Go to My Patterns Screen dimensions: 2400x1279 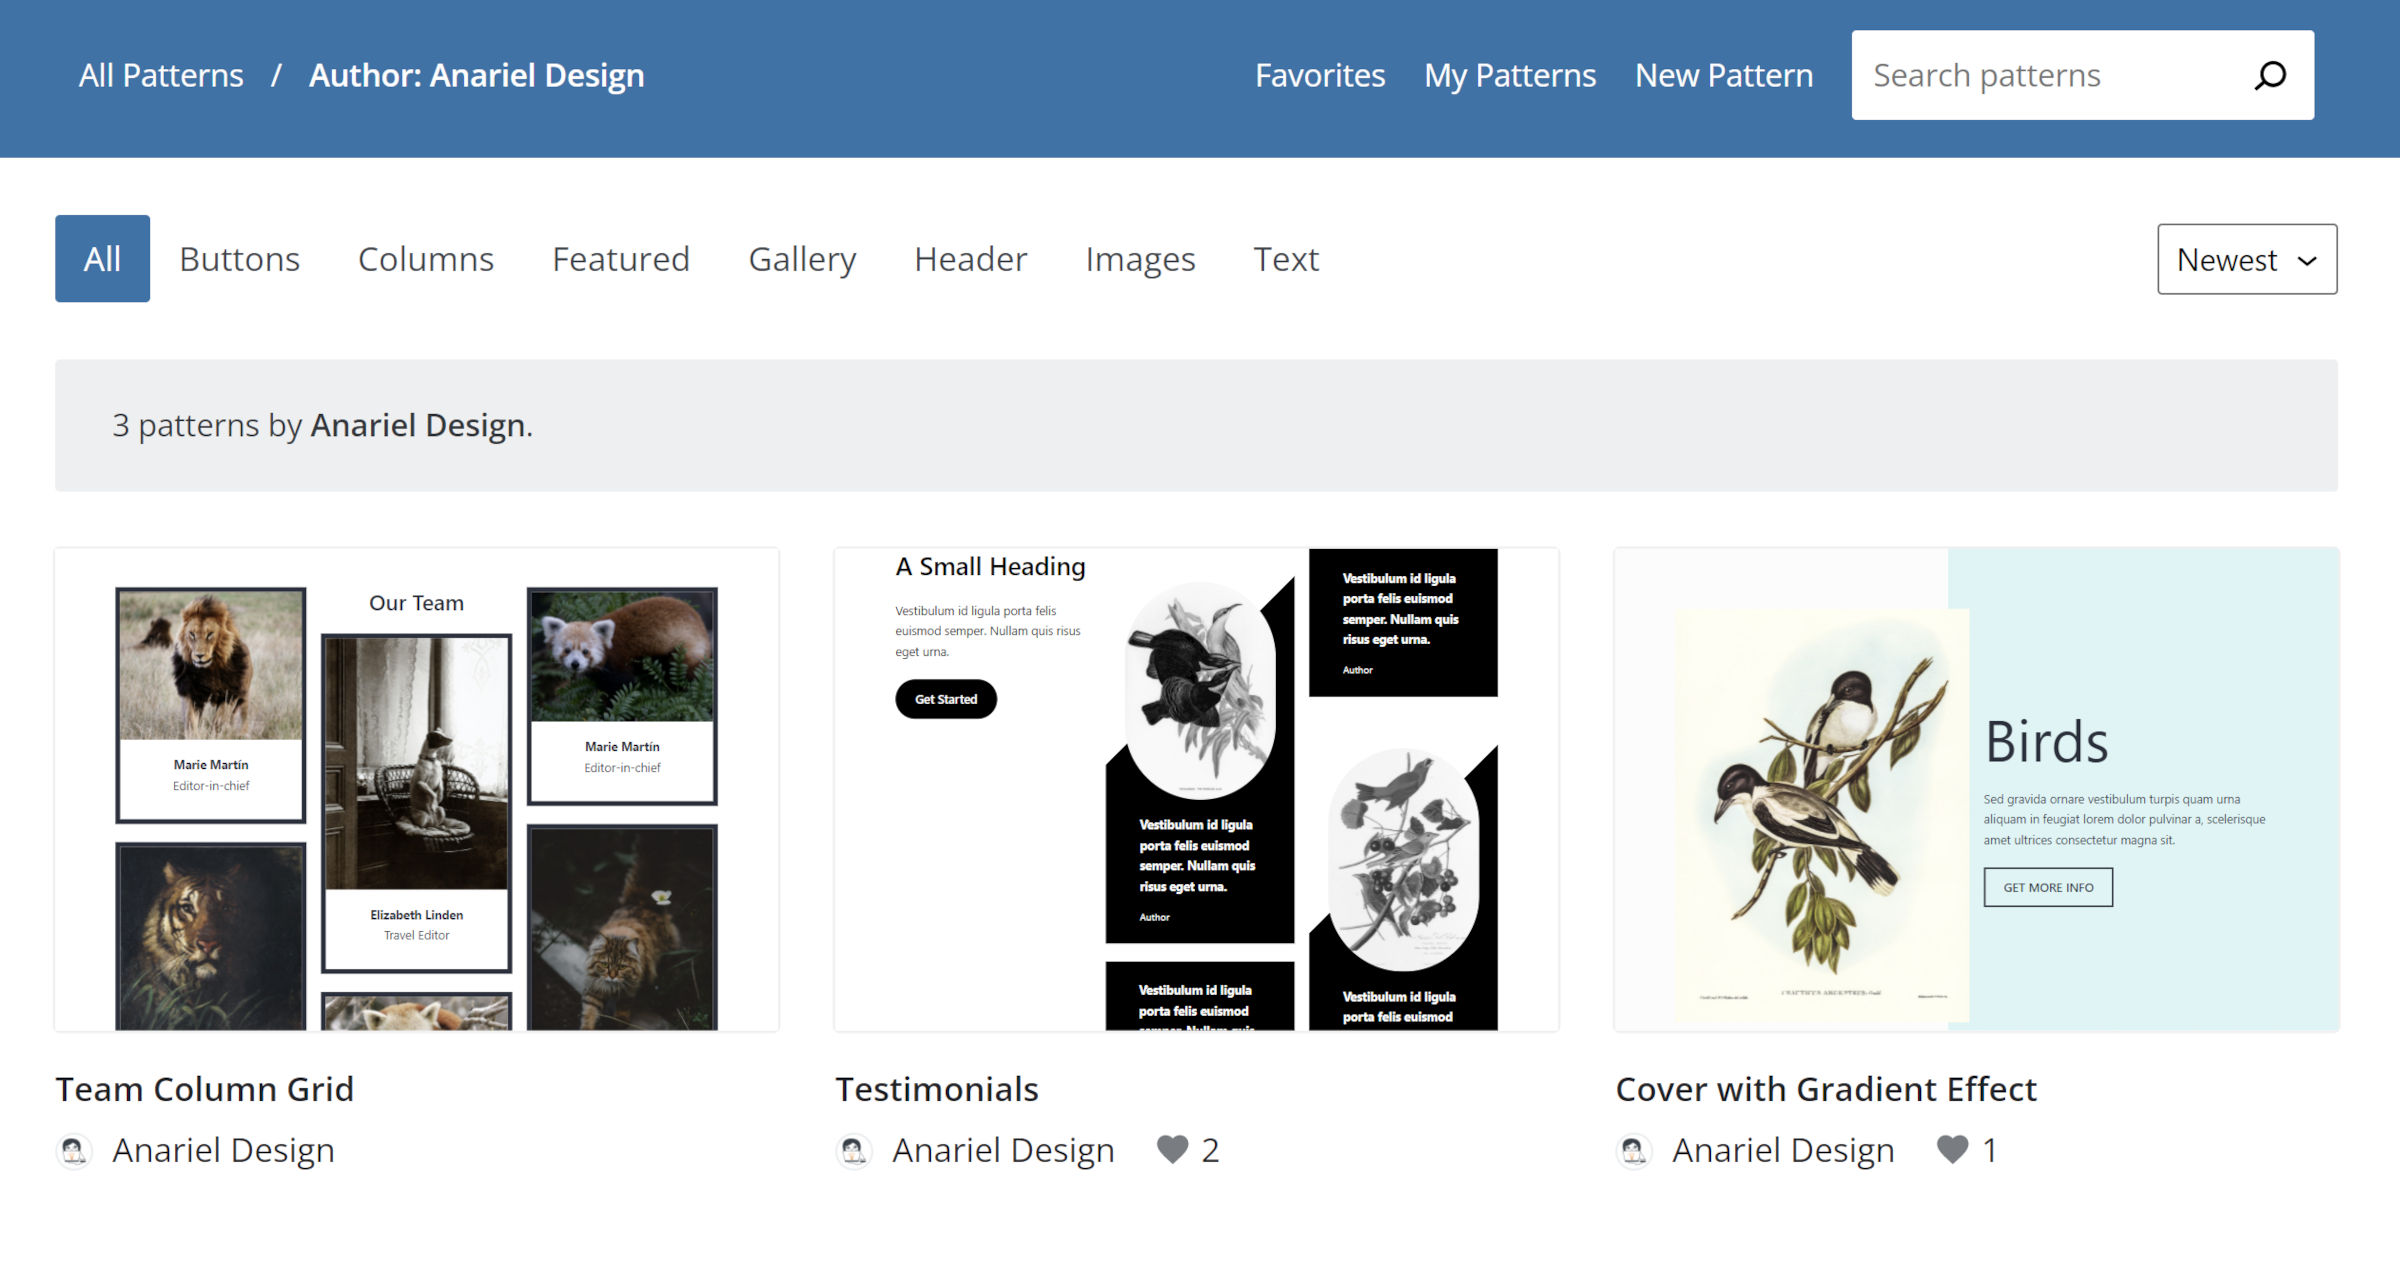pyautogui.click(x=1510, y=74)
